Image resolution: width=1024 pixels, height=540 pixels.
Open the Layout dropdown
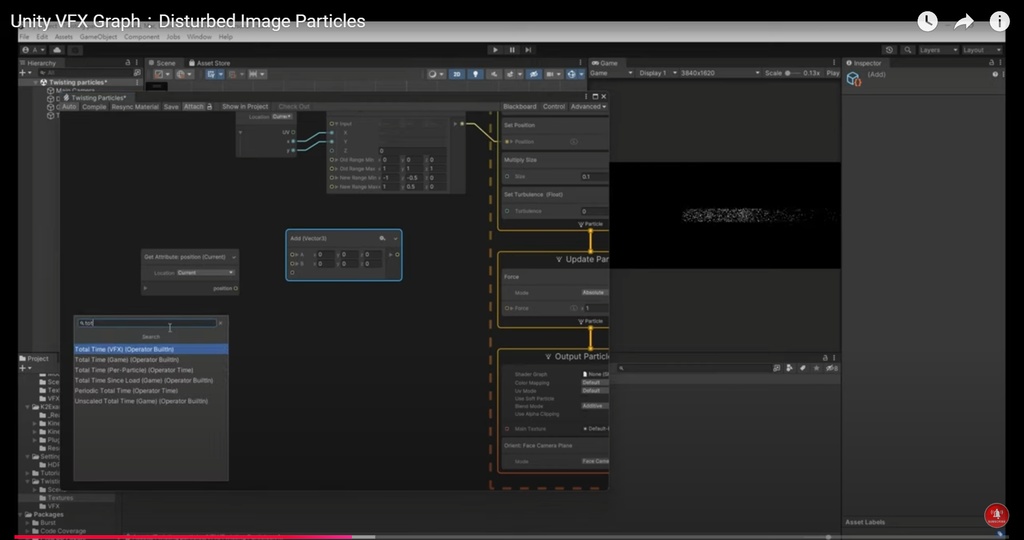tap(982, 50)
